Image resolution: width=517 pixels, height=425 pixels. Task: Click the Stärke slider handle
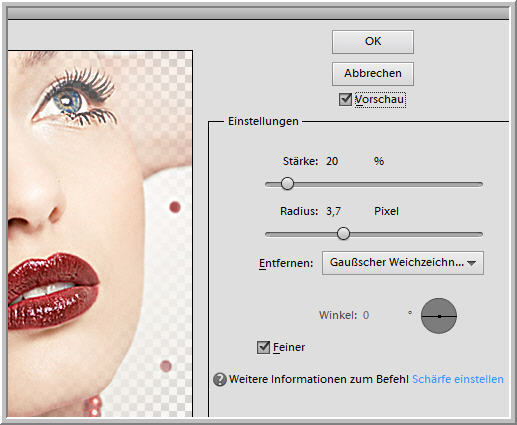click(287, 184)
